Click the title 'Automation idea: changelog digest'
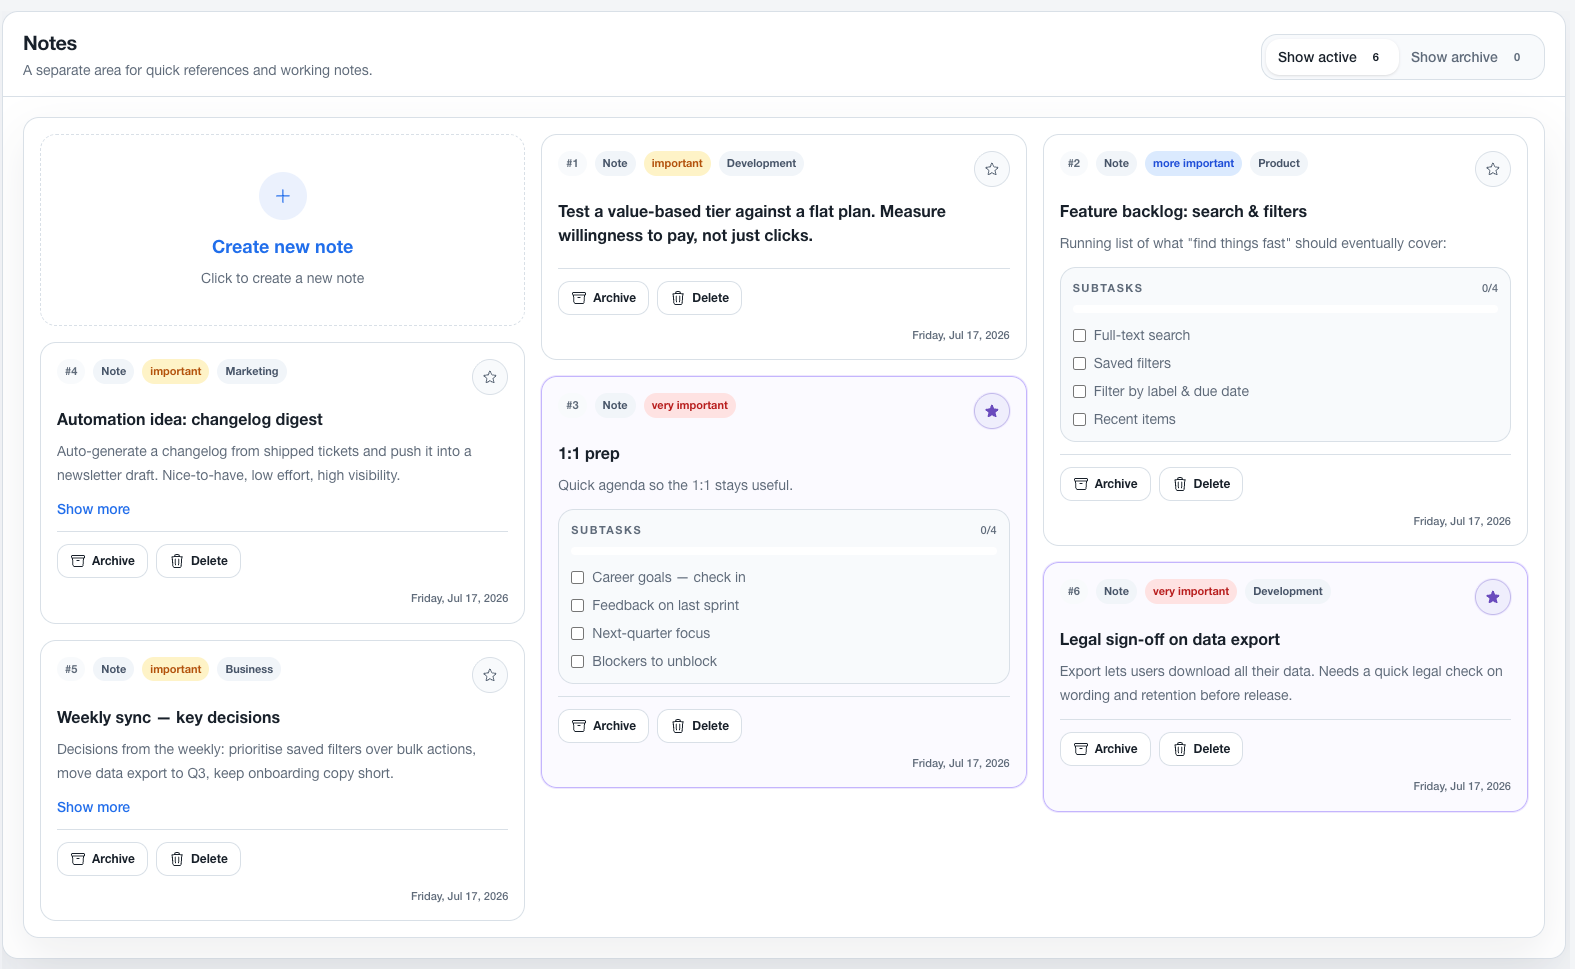Image resolution: width=1575 pixels, height=969 pixels. [x=190, y=420]
